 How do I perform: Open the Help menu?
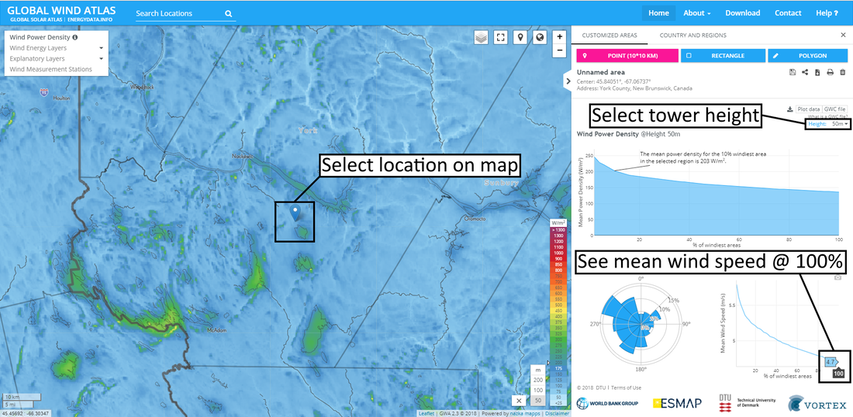click(x=827, y=13)
